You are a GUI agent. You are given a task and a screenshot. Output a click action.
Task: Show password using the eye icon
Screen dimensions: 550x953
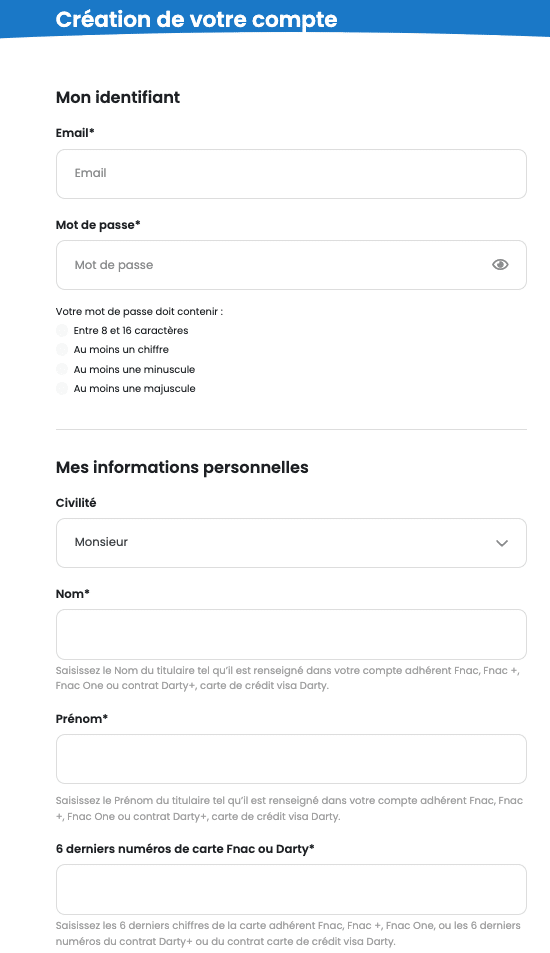[500, 264]
